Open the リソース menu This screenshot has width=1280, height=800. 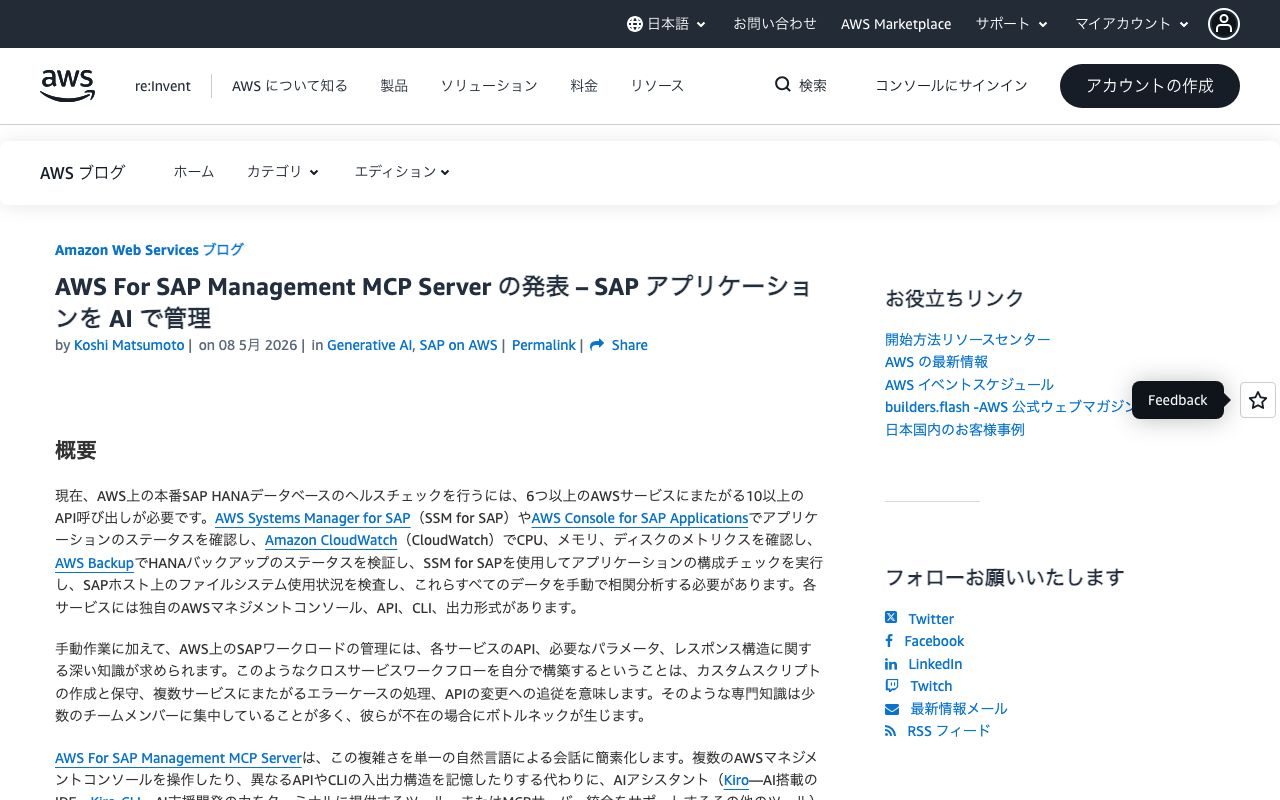(x=657, y=86)
